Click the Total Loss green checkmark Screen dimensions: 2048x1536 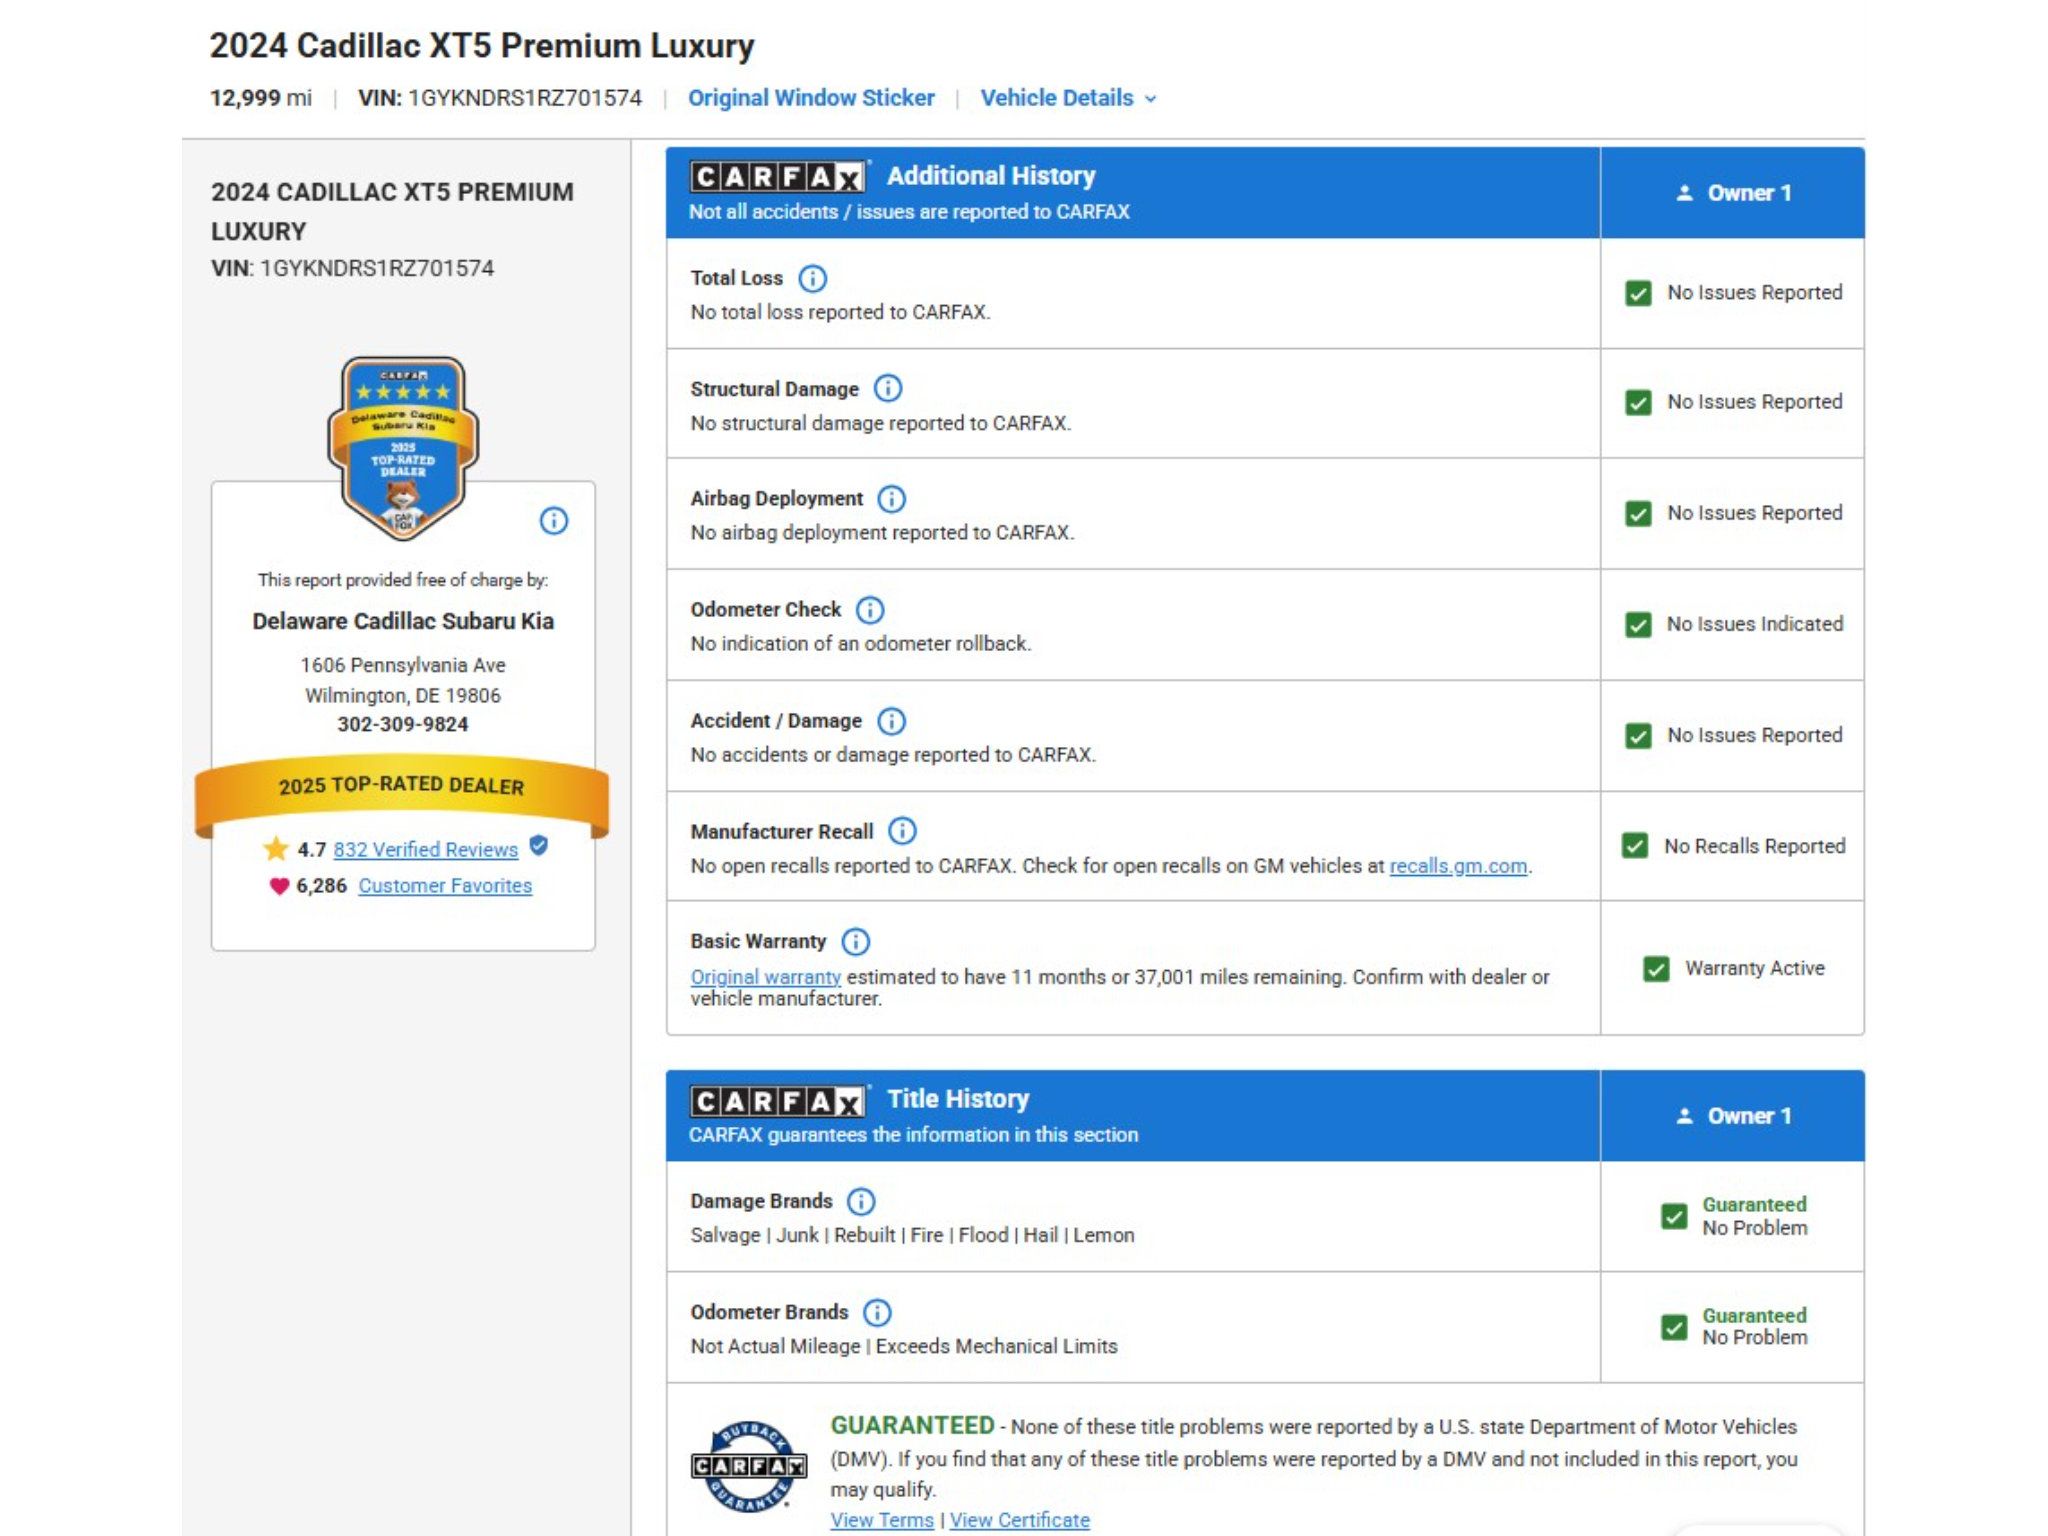click(x=1638, y=293)
